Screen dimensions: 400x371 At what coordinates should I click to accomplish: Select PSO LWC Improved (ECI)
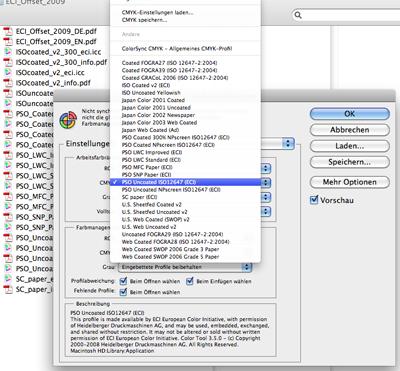click(185, 152)
